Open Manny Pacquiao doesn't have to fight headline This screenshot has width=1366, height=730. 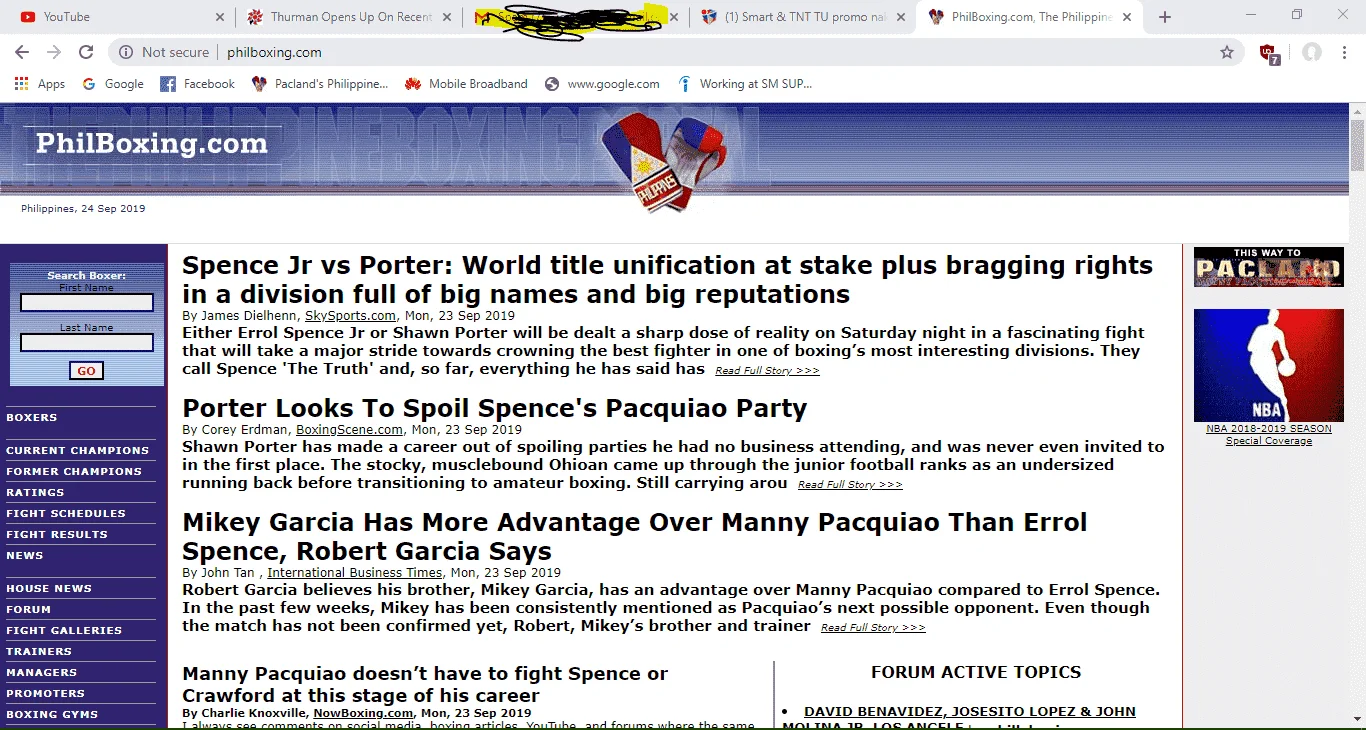coord(425,684)
